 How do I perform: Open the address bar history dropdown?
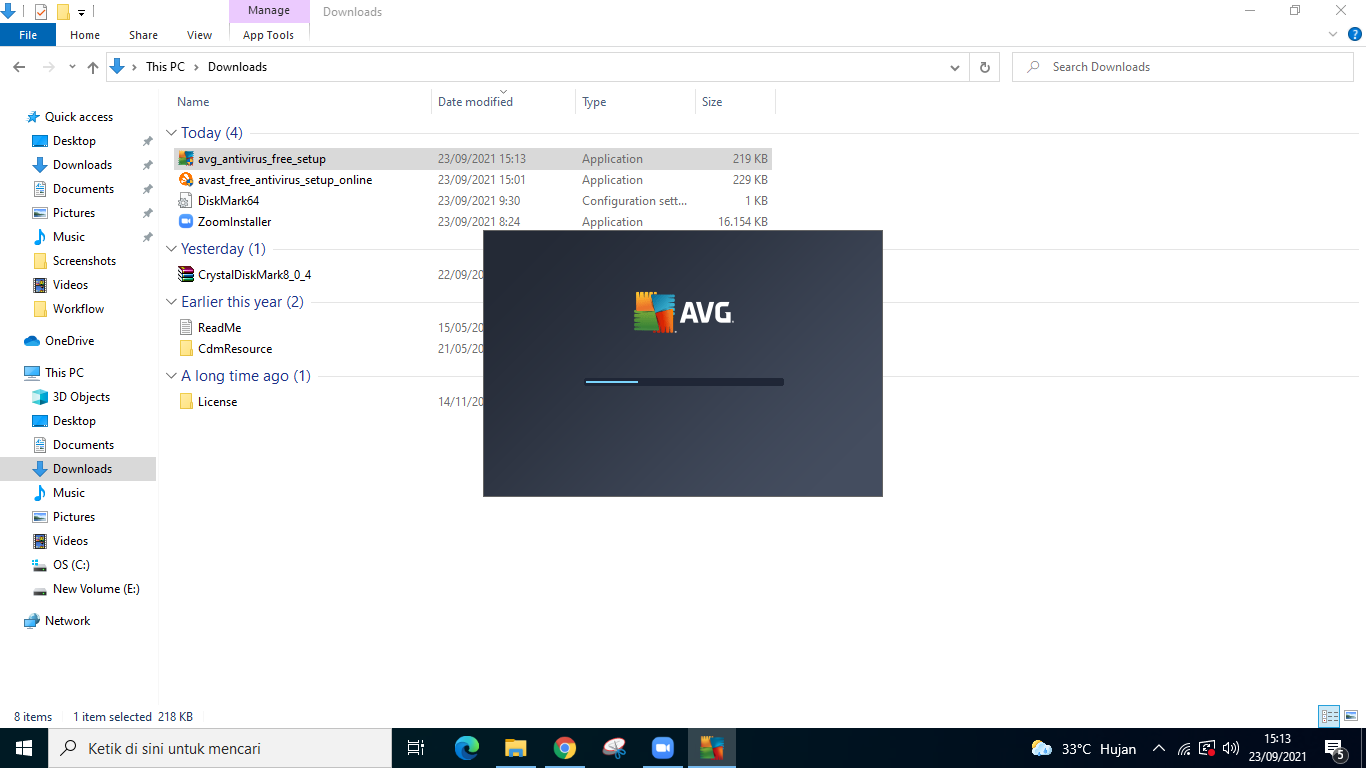pos(954,66)
